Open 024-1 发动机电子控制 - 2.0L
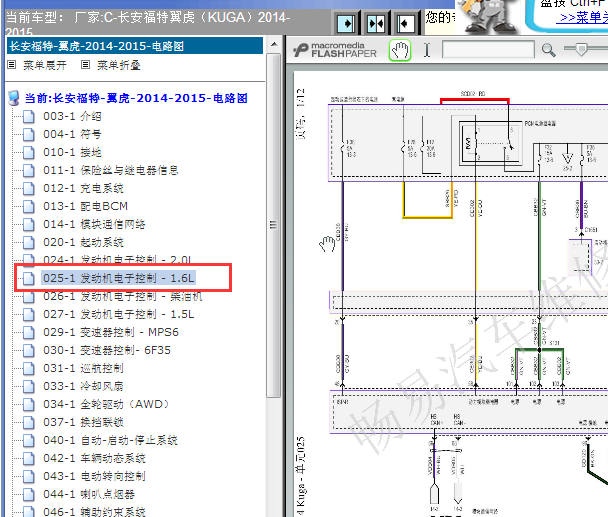Image resolution: width=608 pixels, height=517 pixels. click(x=117, y=259)
